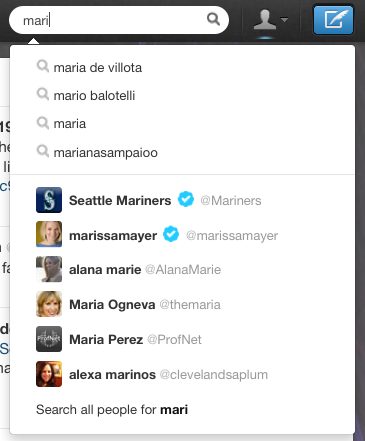The image size is (365, 441).
Task: Choose the 'maria' search suggestion
Action: tap(182, 124)
